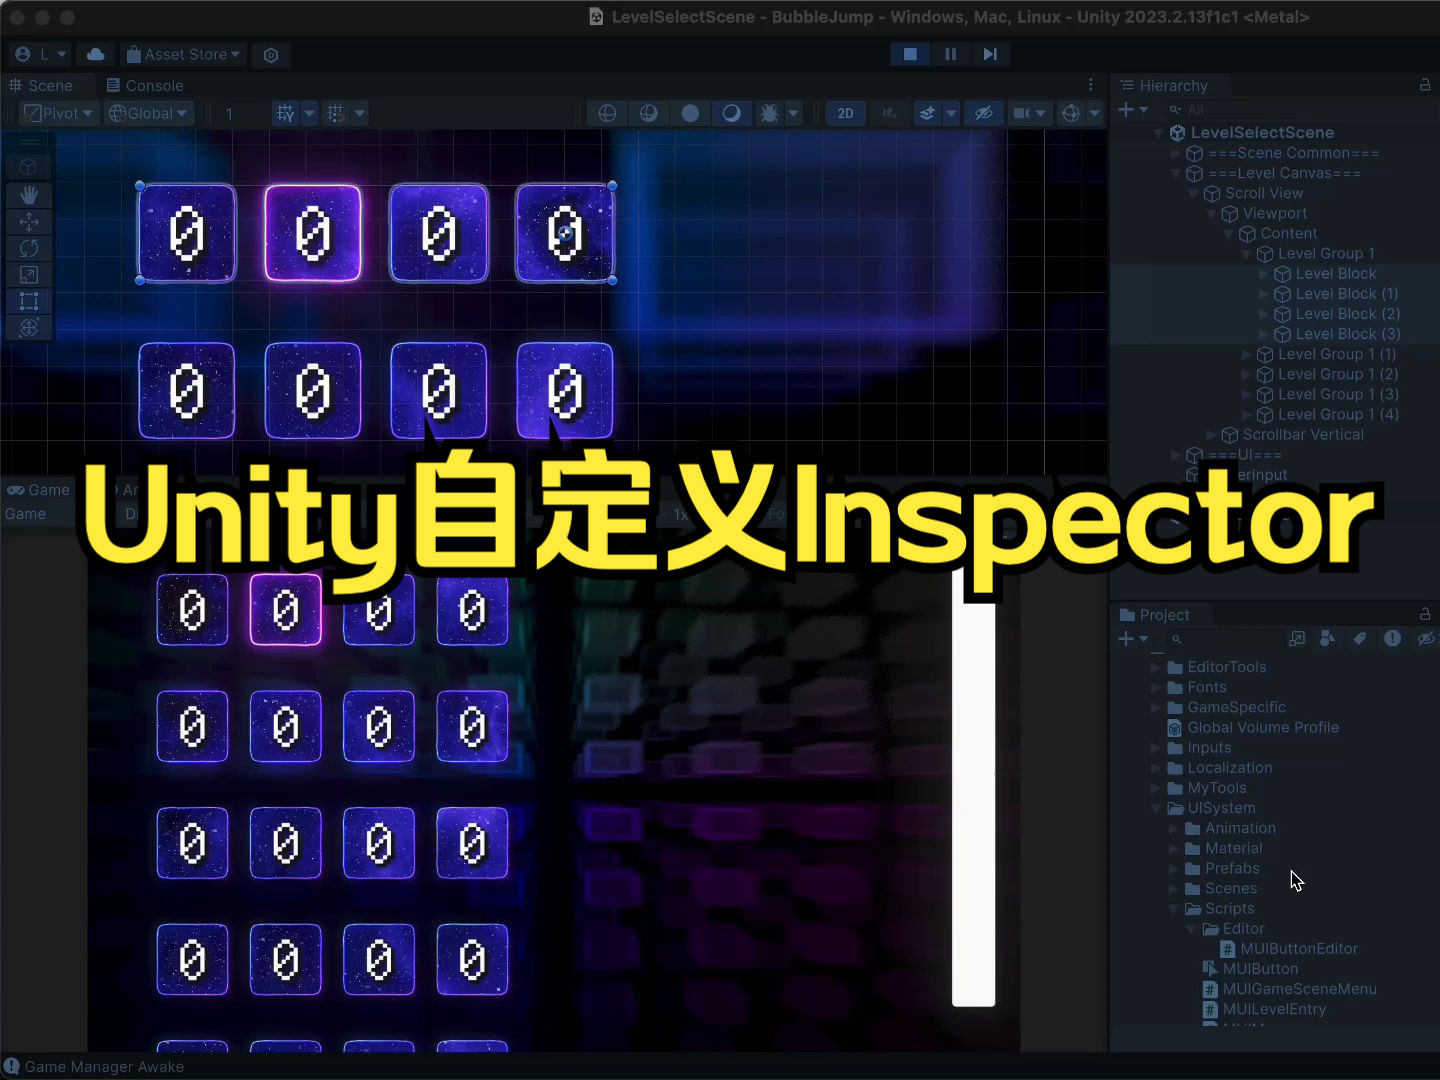Click the Unity cloud collaborate icon

[96, 54]
